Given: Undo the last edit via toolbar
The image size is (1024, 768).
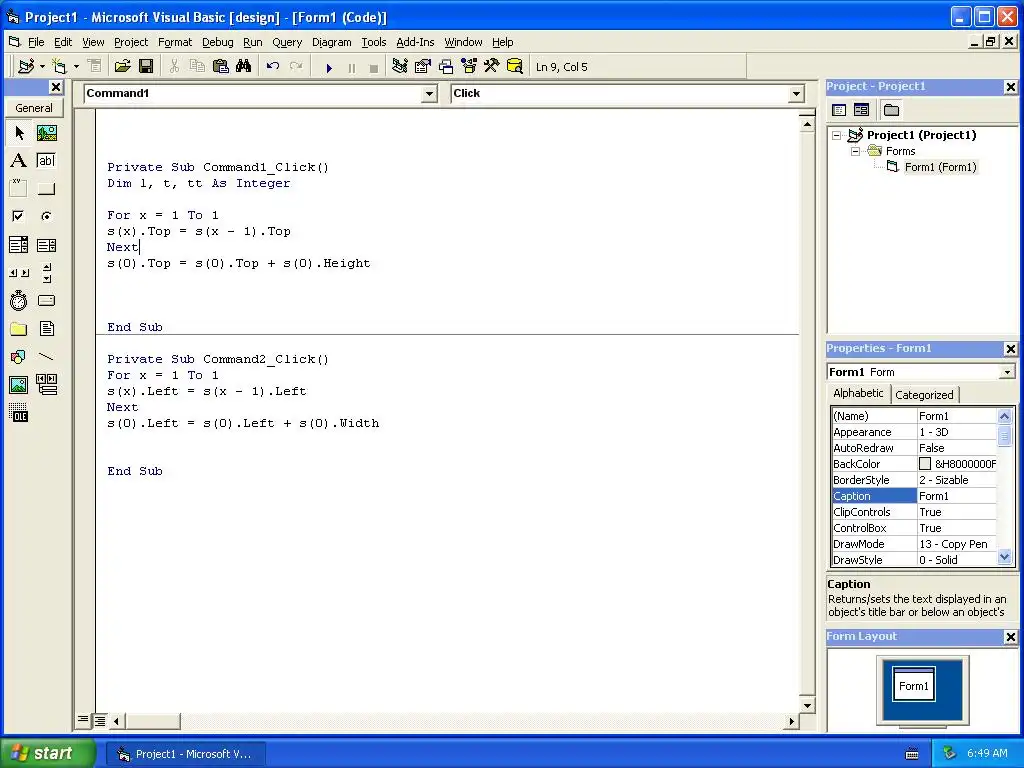Looking at the screenshot, I should pyautogui.click(x=273, y=67).
